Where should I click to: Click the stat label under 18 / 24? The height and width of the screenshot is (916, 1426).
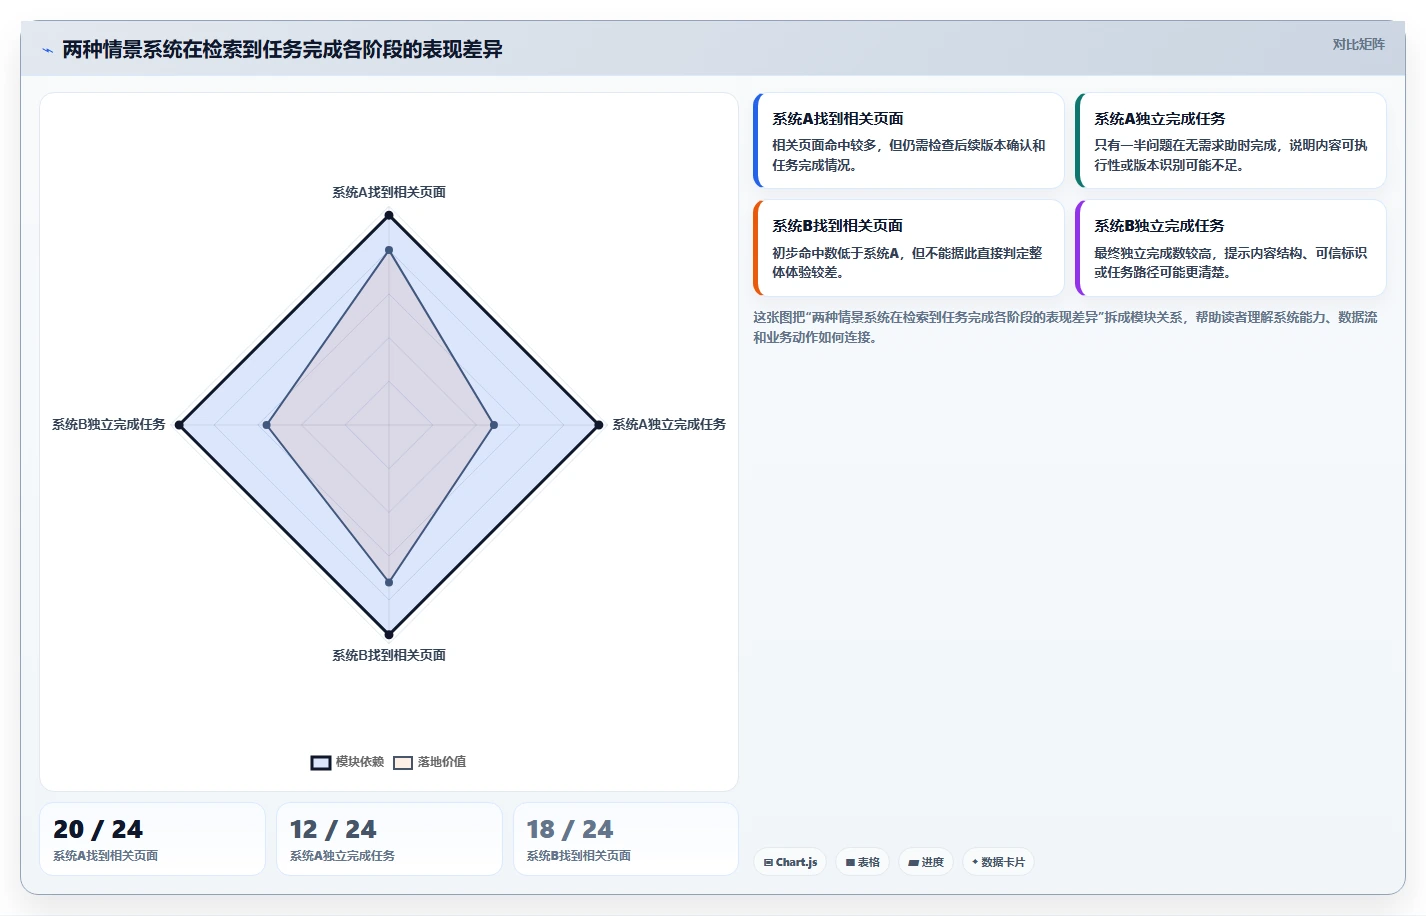[579, 856]
